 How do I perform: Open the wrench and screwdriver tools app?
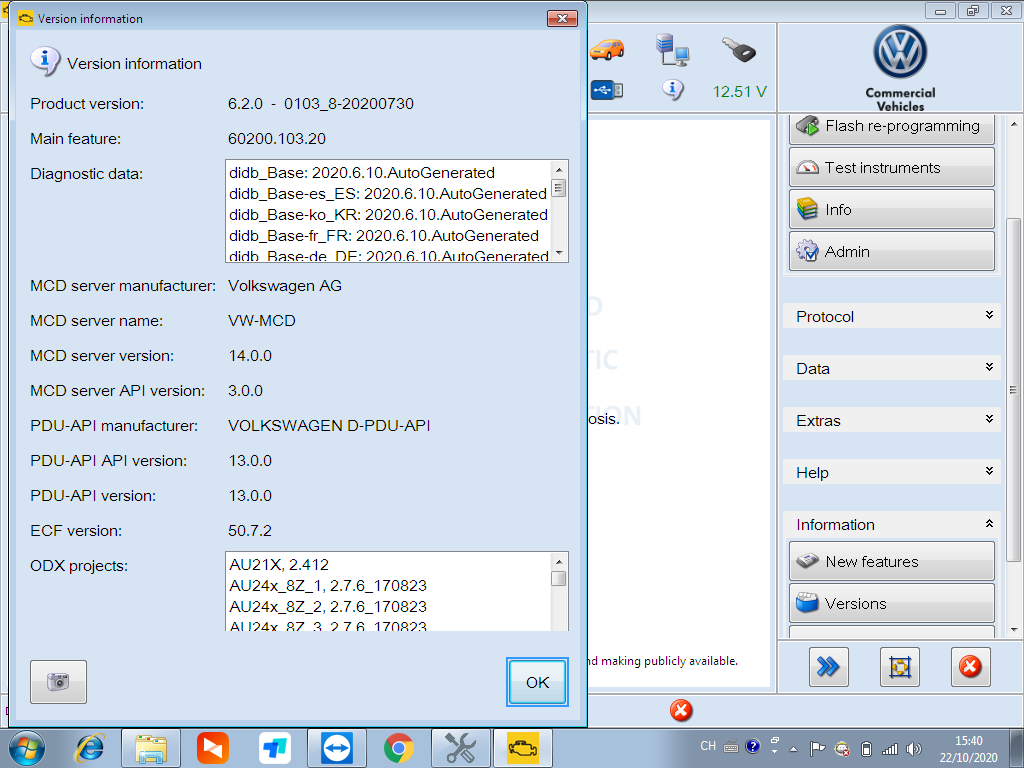point(460,748)
